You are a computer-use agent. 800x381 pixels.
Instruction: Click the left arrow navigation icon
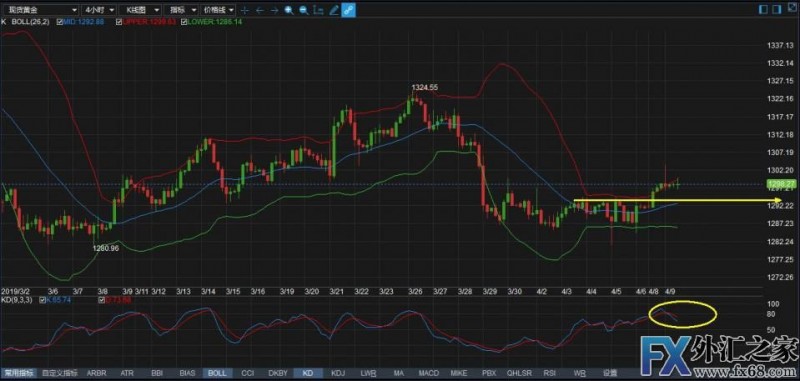pyautogui.click(x=260, y=10)
